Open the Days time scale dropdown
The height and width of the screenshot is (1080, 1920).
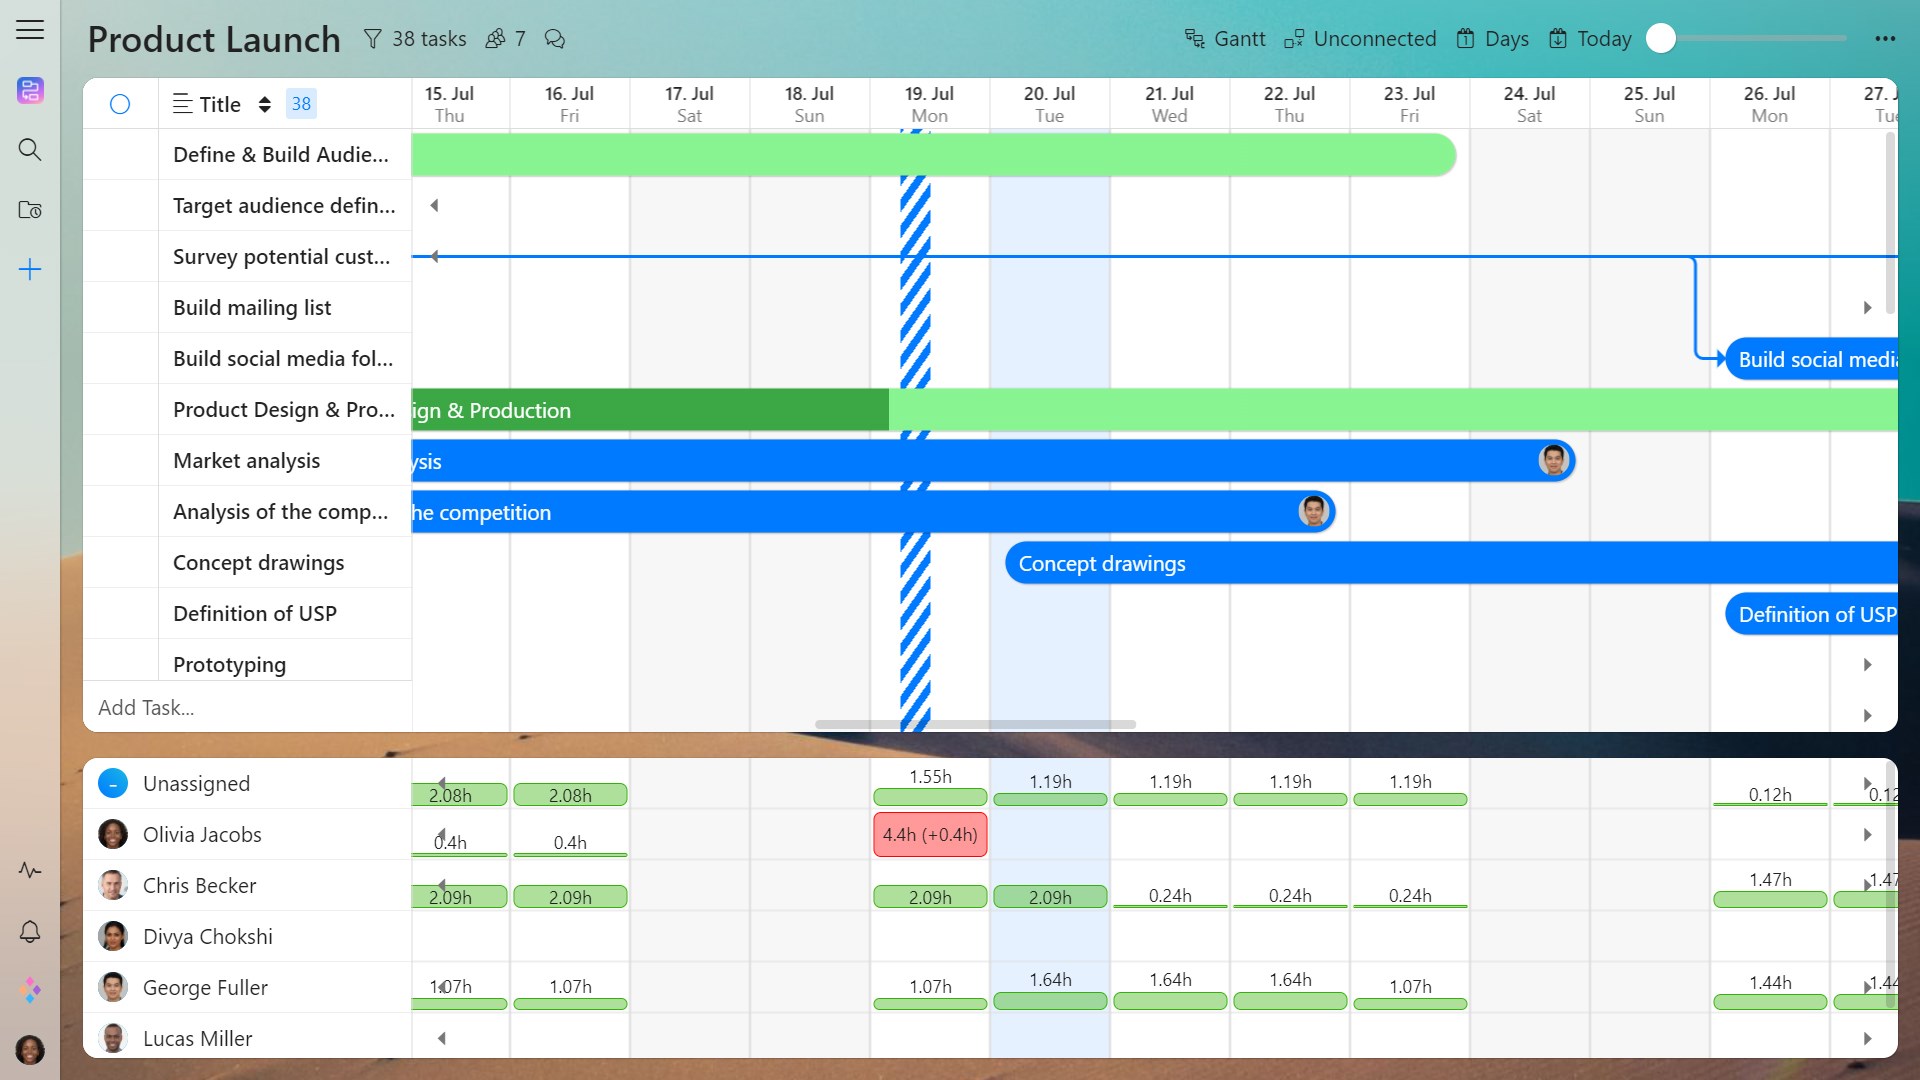point(1493,39)
